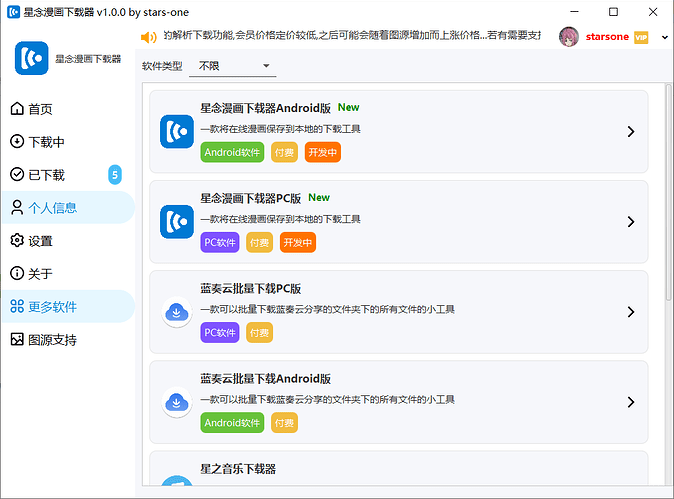Click Android软件 tag on 蓝奏云批量下载Android版
This screenshot has height=499, width=674.
232,423
